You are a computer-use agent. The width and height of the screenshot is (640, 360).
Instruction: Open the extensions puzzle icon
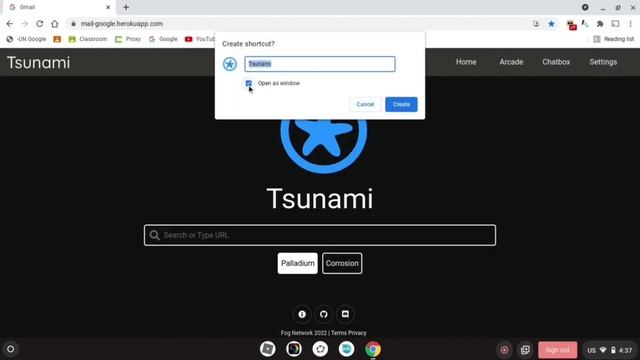click(x=600, y=24)
